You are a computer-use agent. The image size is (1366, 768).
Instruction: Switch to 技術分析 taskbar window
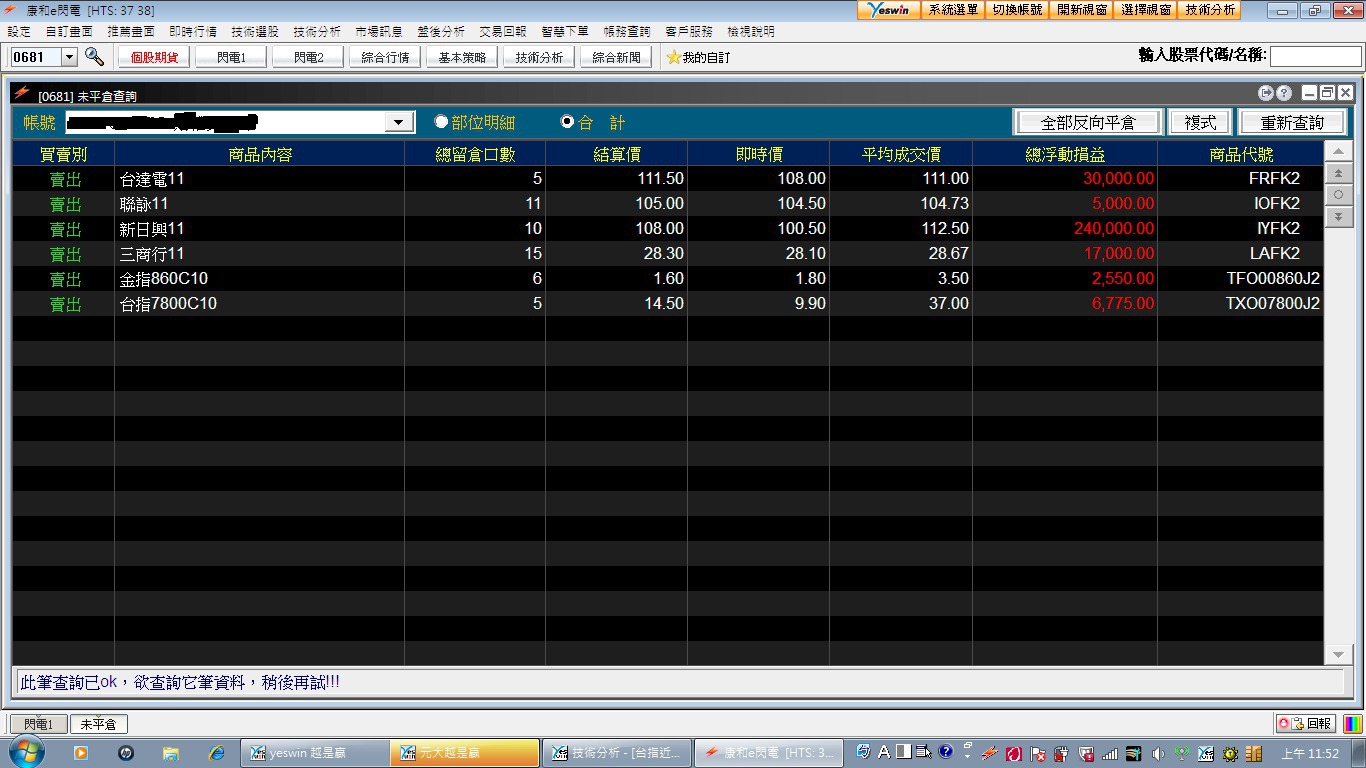click(x=618, y=753)
